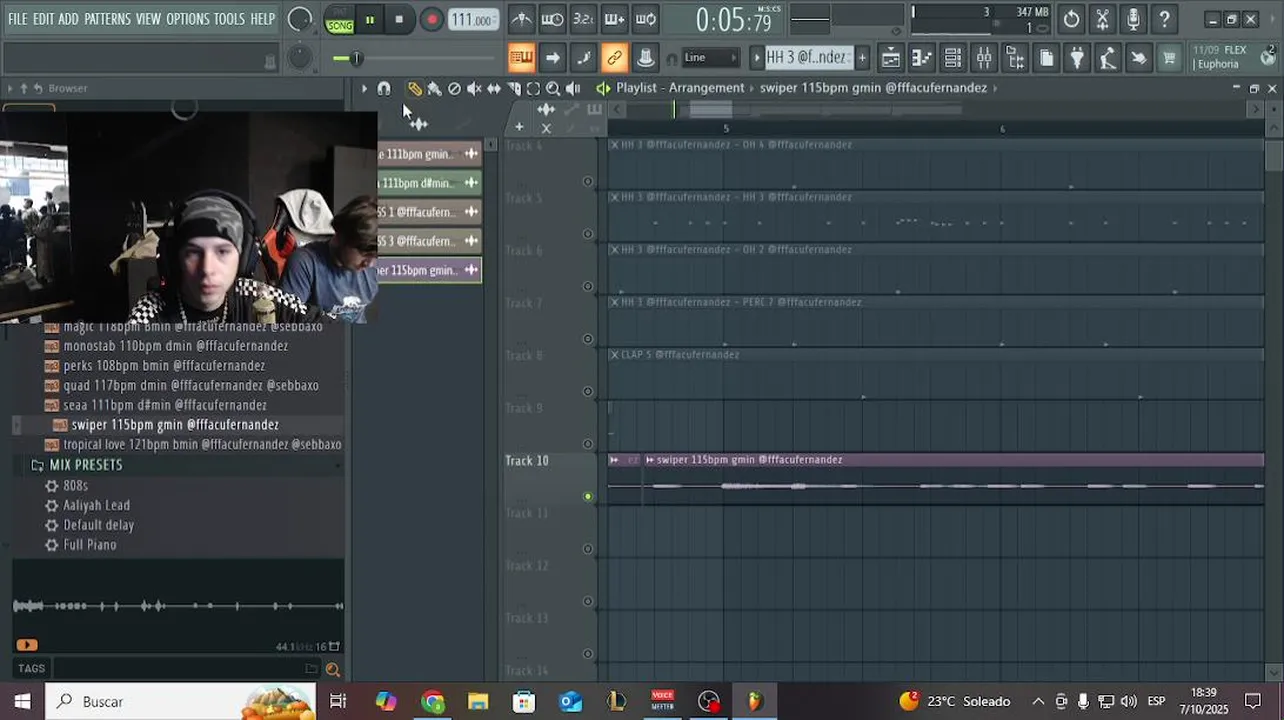Open the Channel rack view icon
The height and width of the screenshot is (720, 1284).
(x=953, y=58)
